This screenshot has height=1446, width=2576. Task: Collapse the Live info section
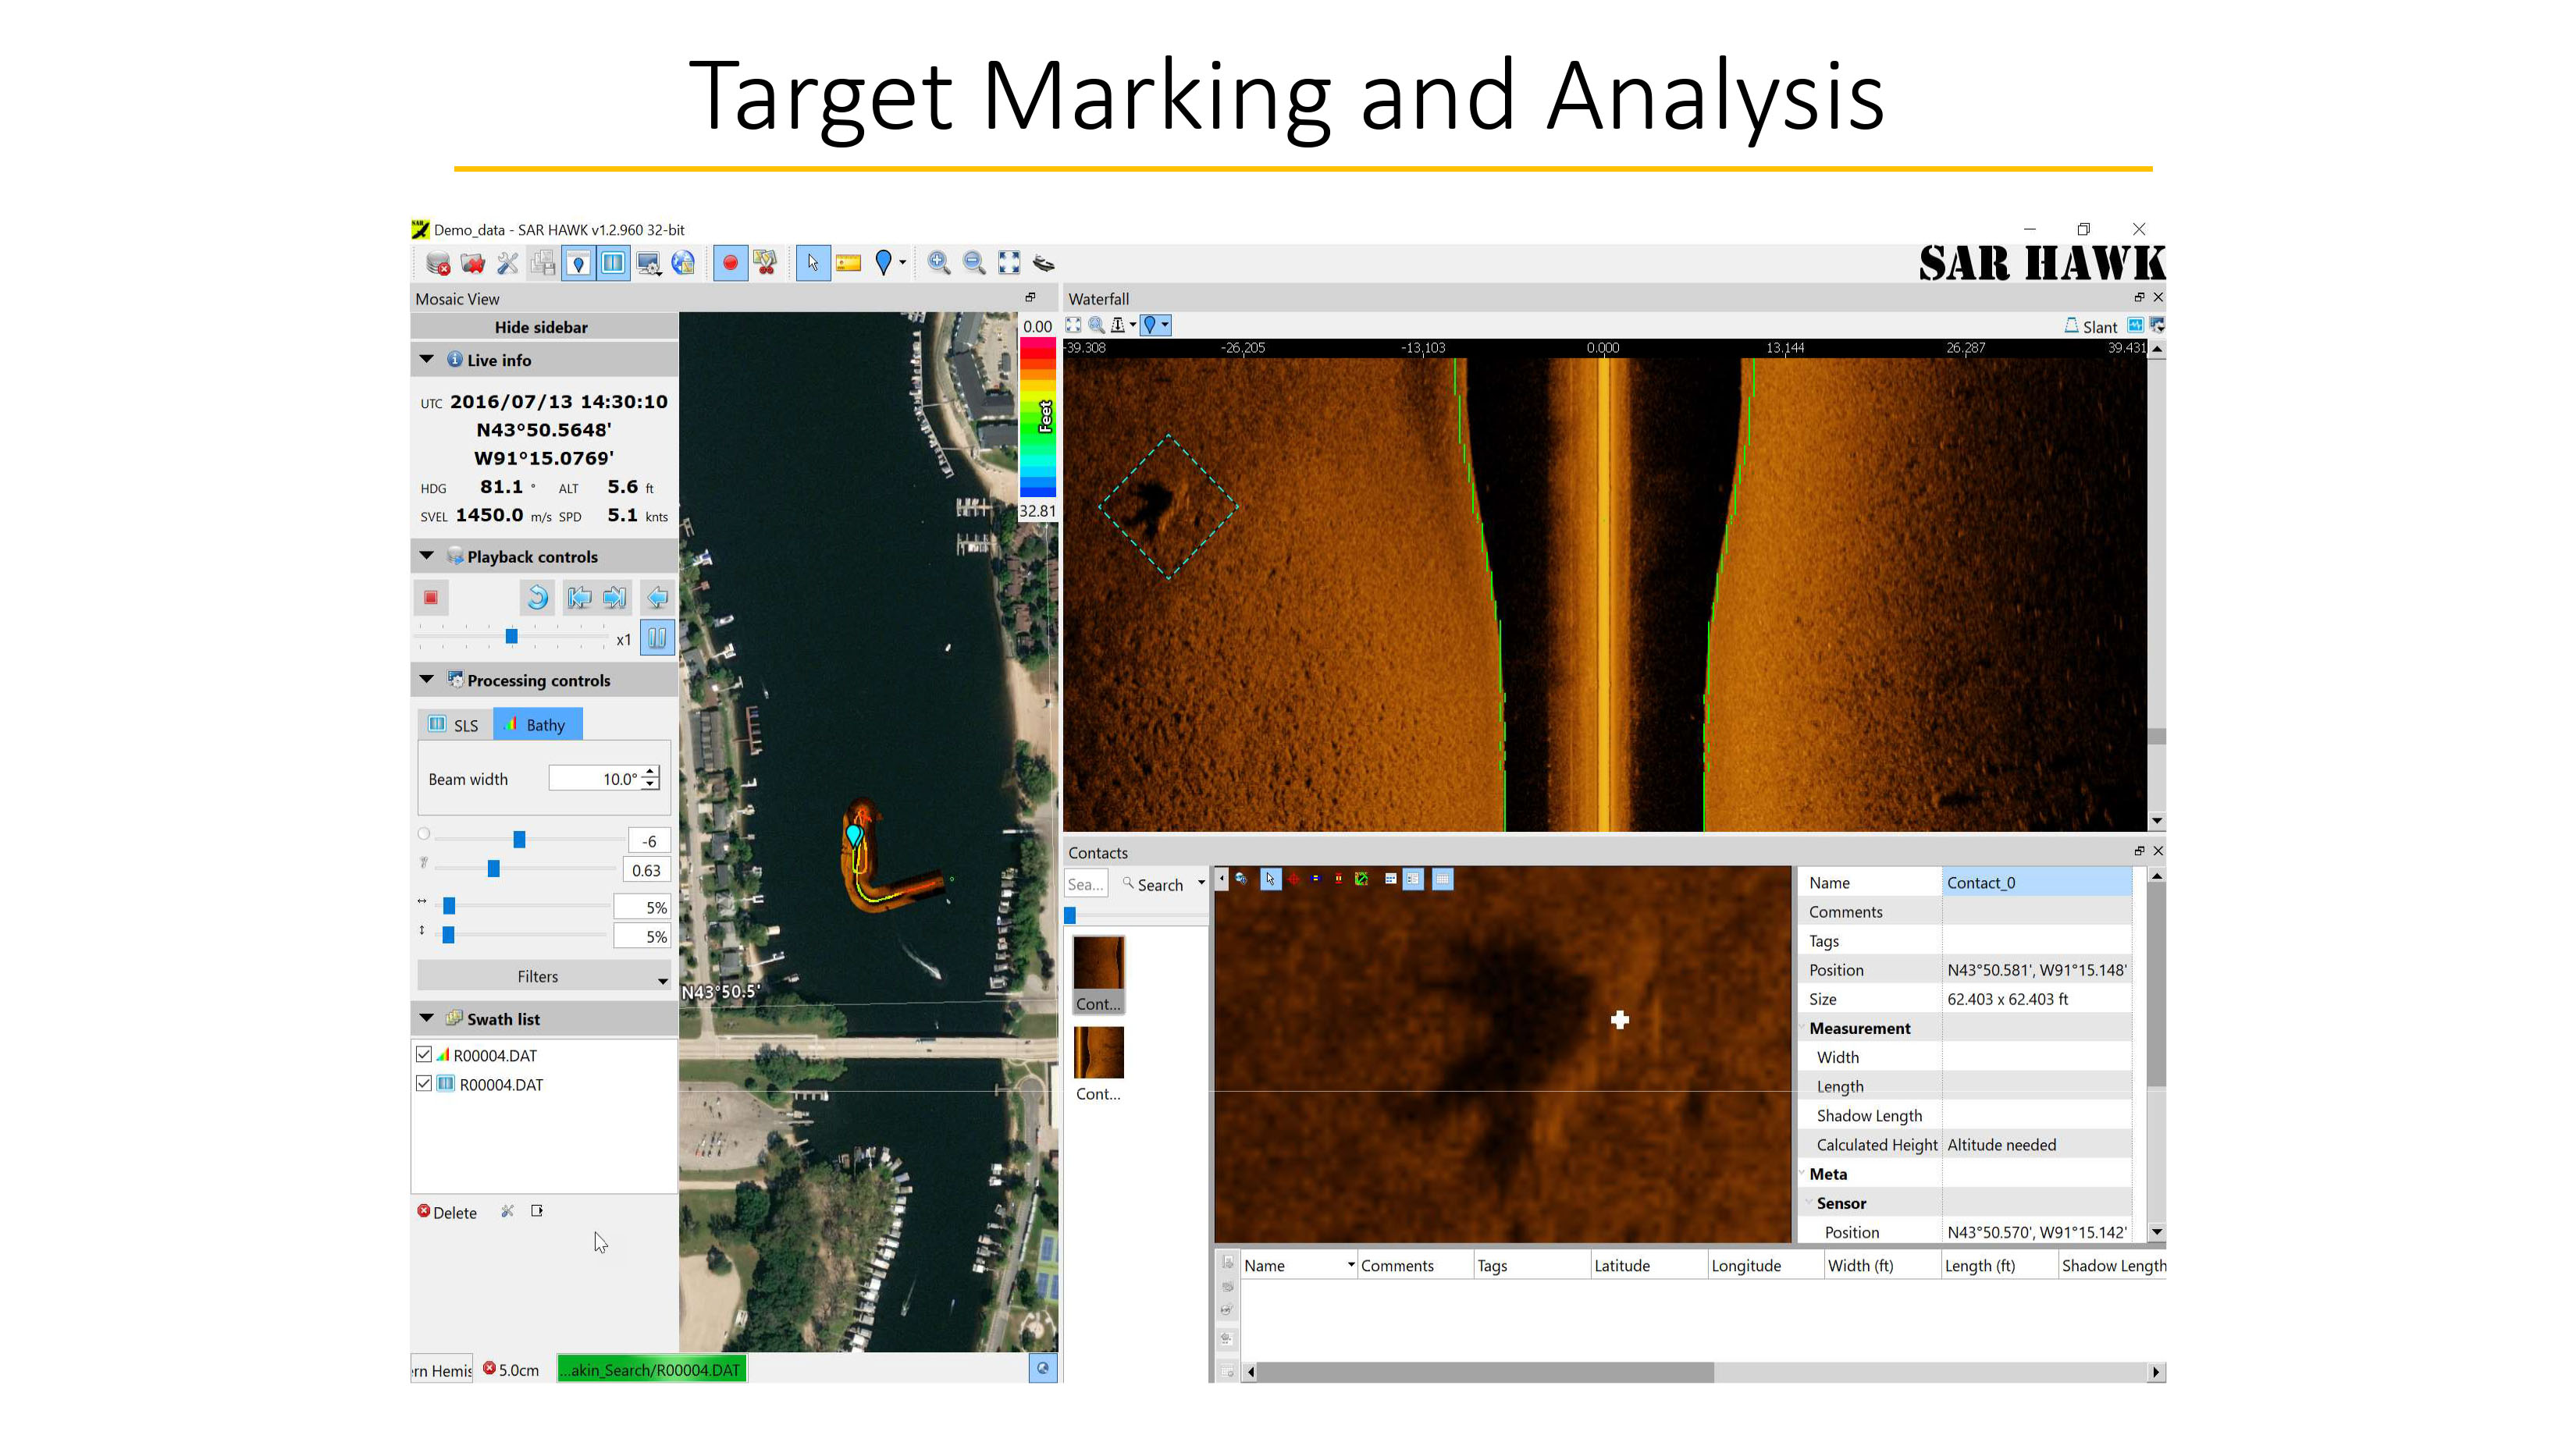pos(427,359)
